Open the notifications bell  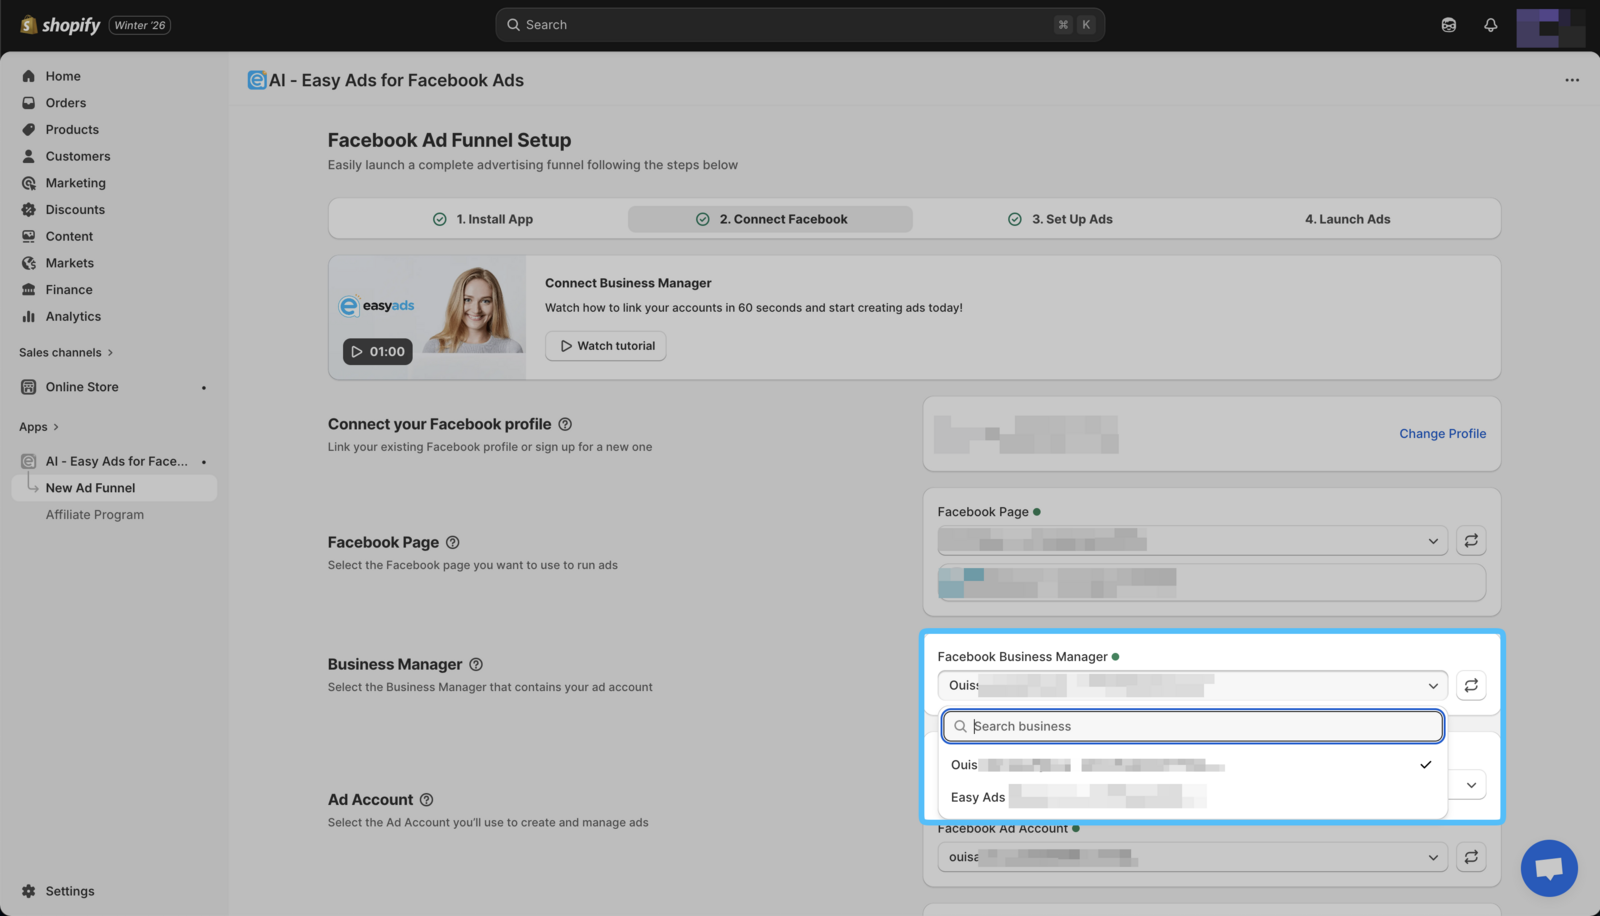point(1490,25)
